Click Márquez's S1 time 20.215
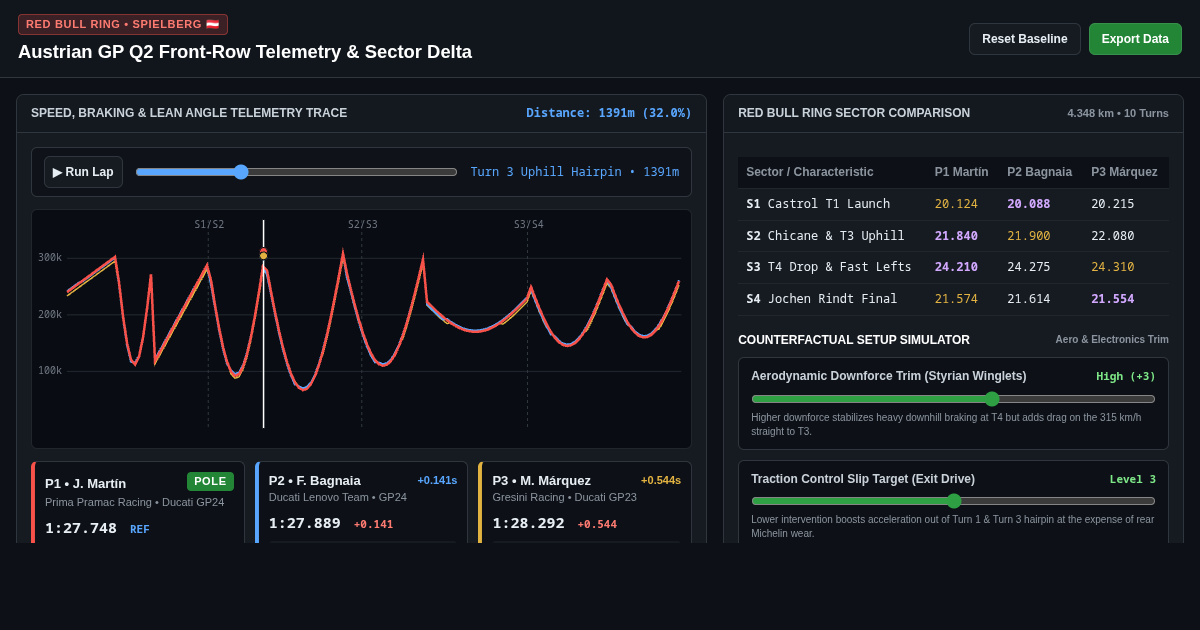This screenshot has height=630, width=1200. (x=1113, y=204)
